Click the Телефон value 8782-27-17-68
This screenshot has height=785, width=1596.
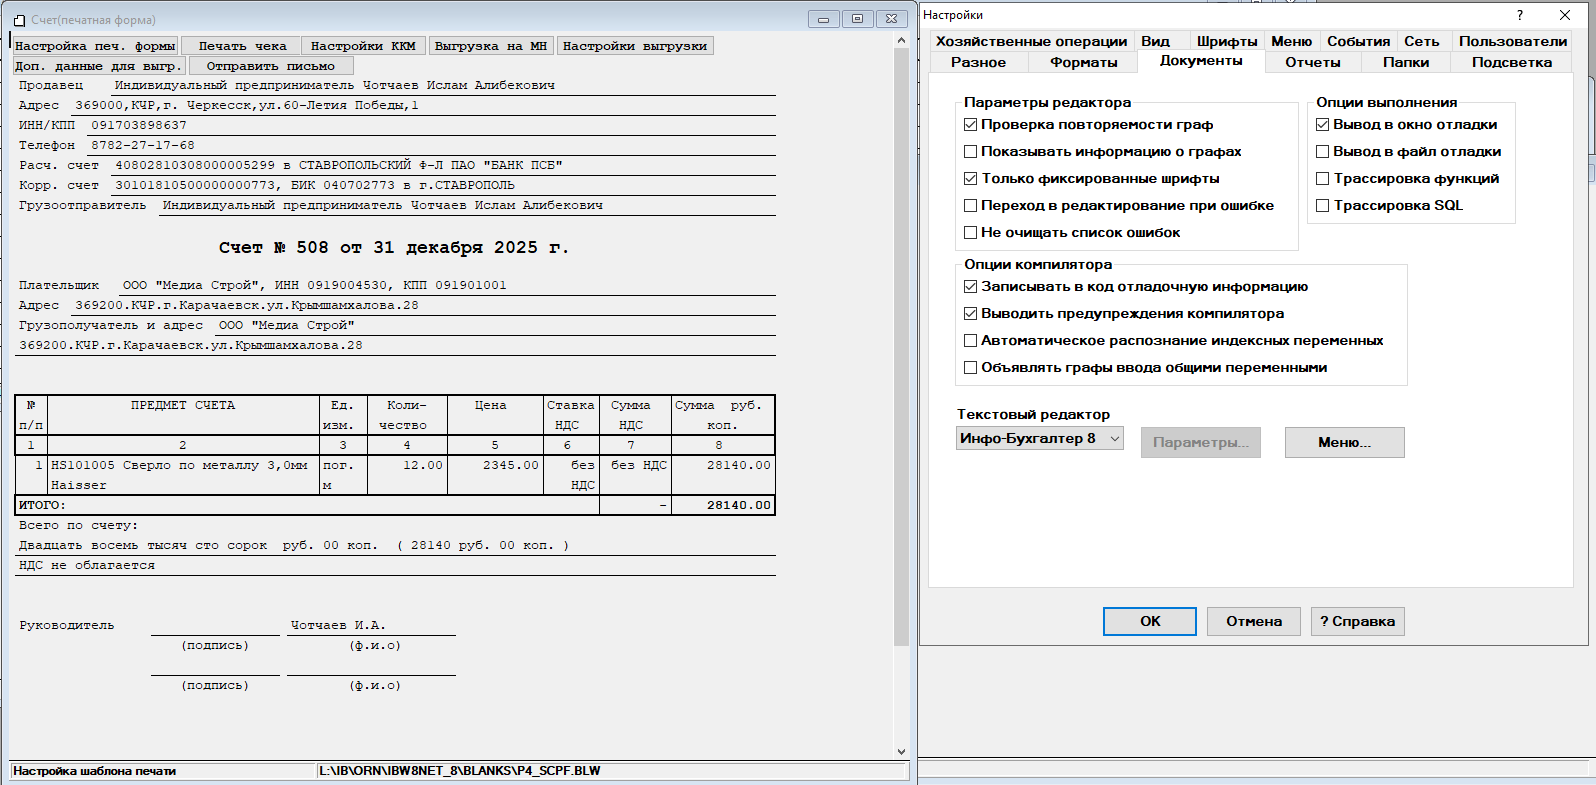[143, 145]
